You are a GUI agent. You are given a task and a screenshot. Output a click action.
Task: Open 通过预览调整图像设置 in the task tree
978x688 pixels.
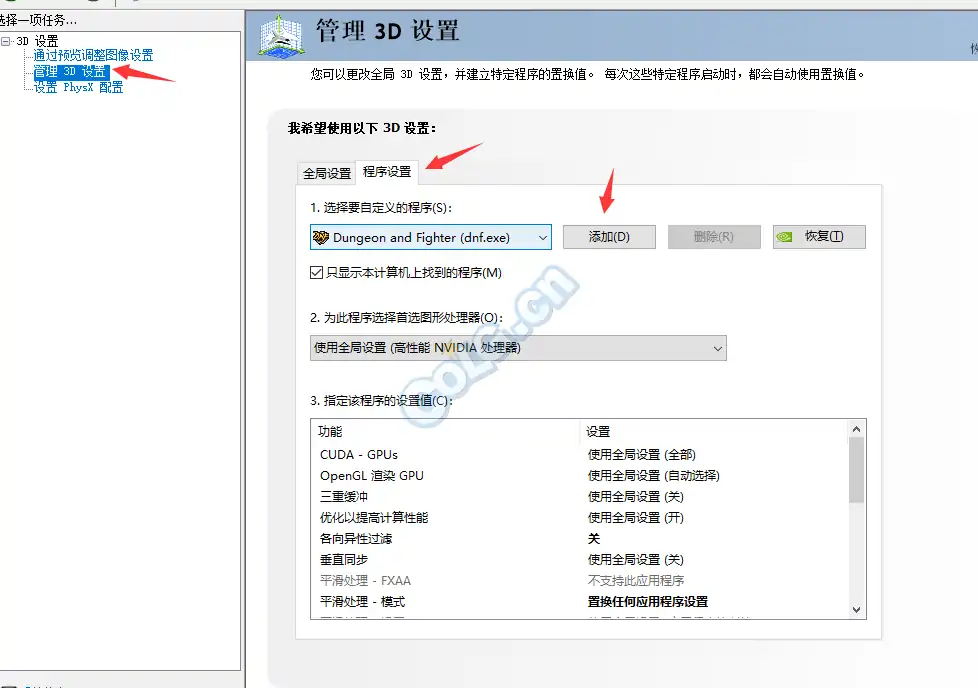[x=93, y=56]
